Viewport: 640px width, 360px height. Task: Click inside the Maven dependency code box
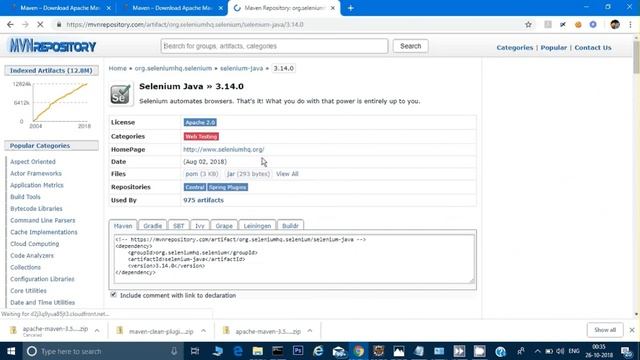coord(294,259)
